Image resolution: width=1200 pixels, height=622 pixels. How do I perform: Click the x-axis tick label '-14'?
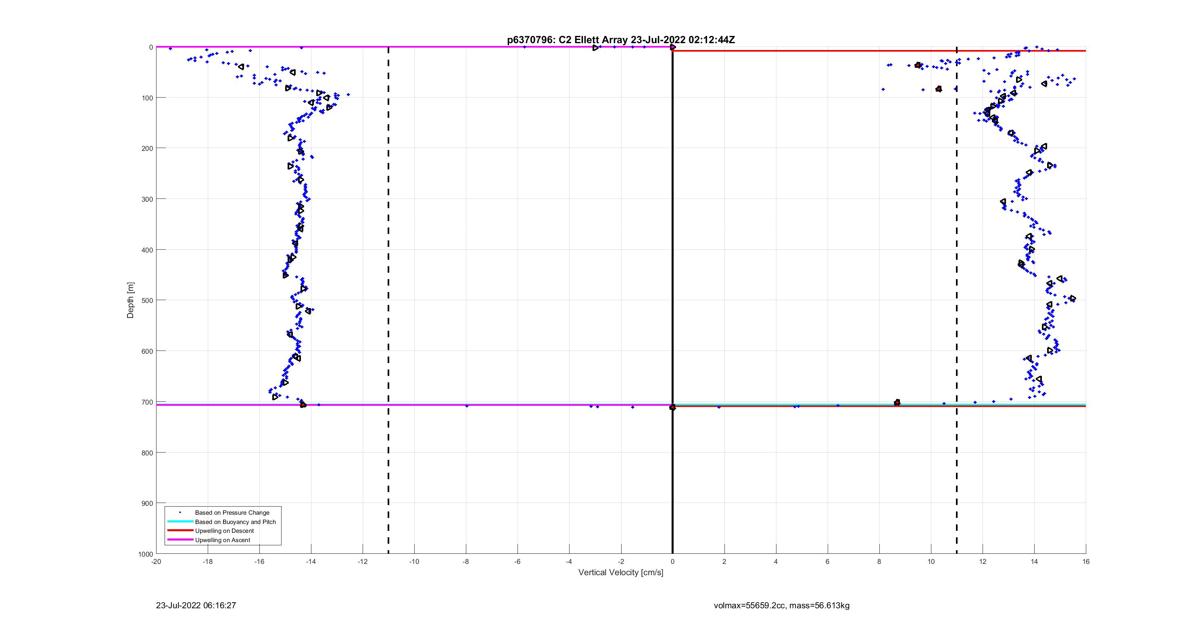311,562
